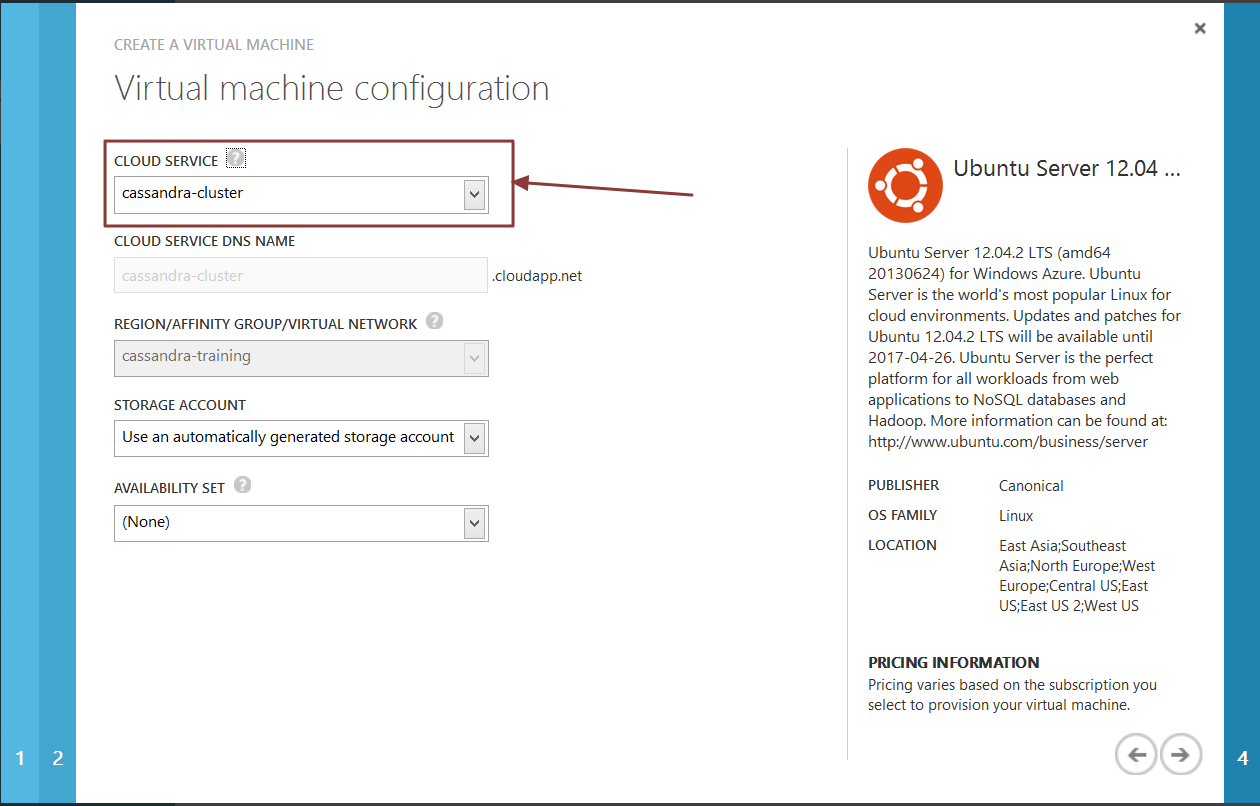Viewport: 1260px width, 806px height.
Task: Click the .cloudapp.net domain suffix
Action: (x=537, y=276)
